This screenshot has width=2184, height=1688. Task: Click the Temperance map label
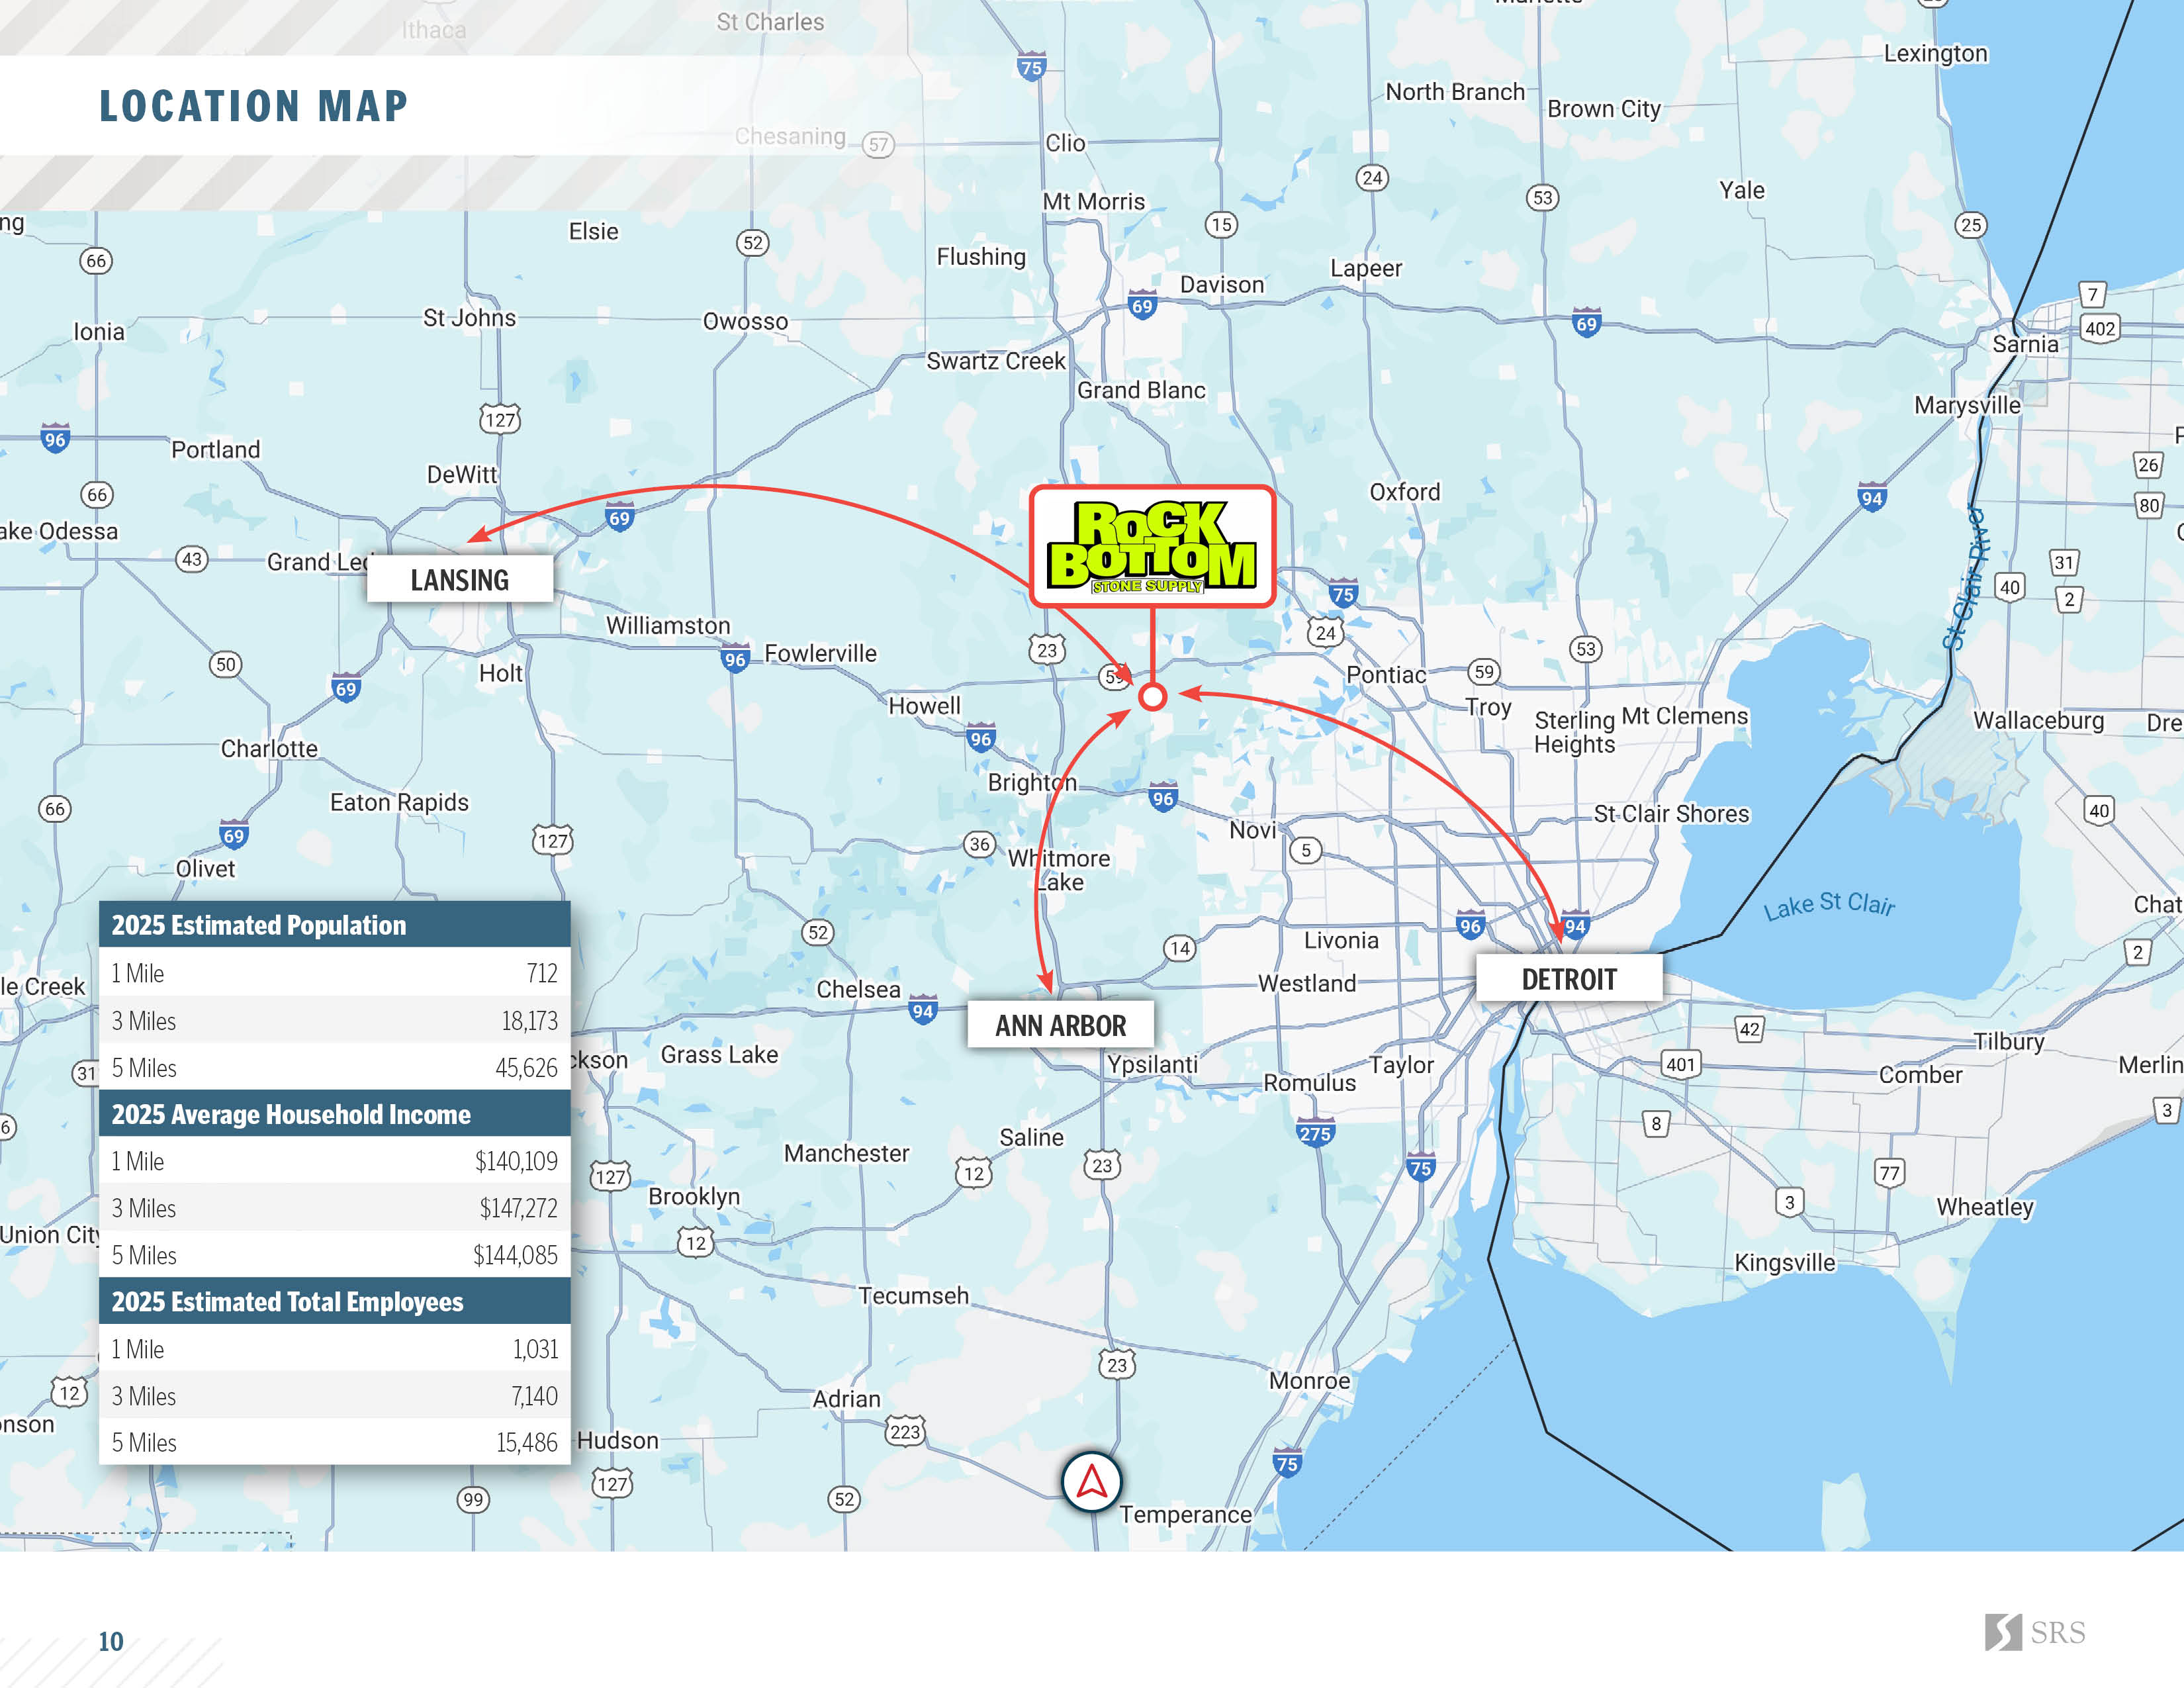click(1185, 1515)
